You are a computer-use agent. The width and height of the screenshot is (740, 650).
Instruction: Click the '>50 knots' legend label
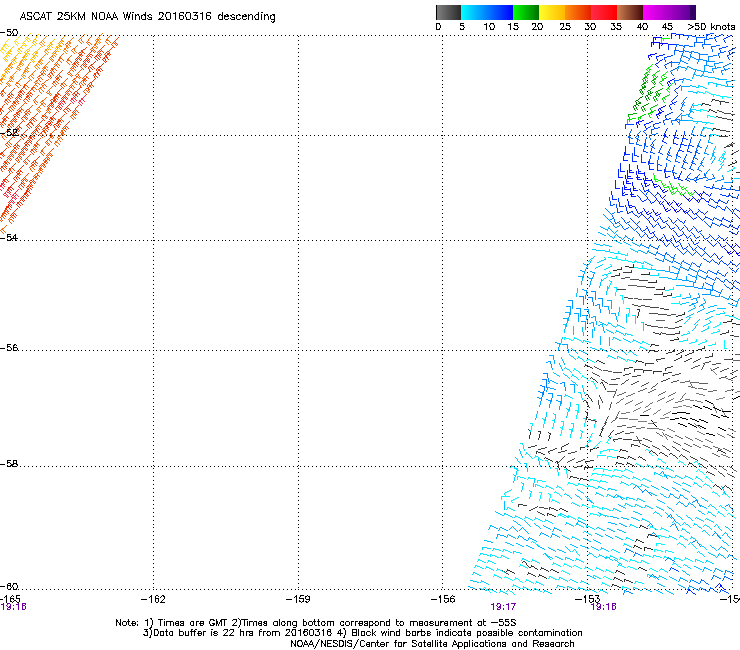pos(711,27)
